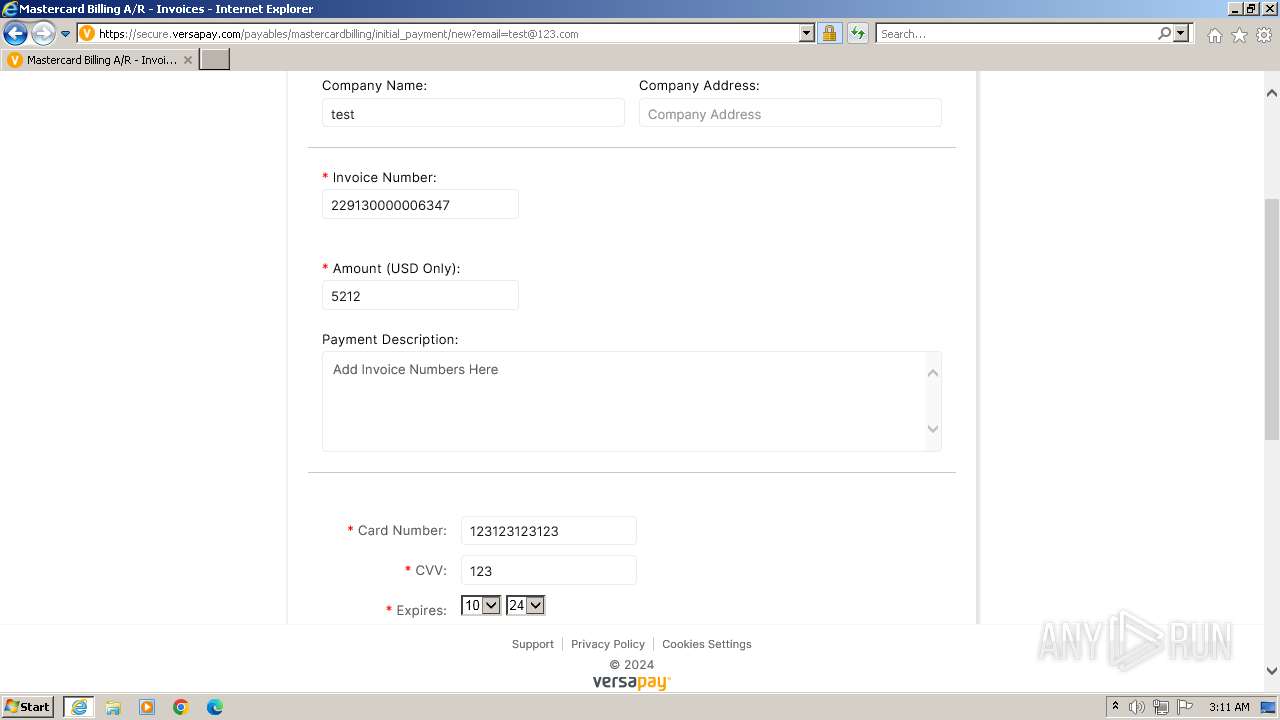1280x720 pixels.
Task: Open the Support link
Action: click(x=532, y=644)
